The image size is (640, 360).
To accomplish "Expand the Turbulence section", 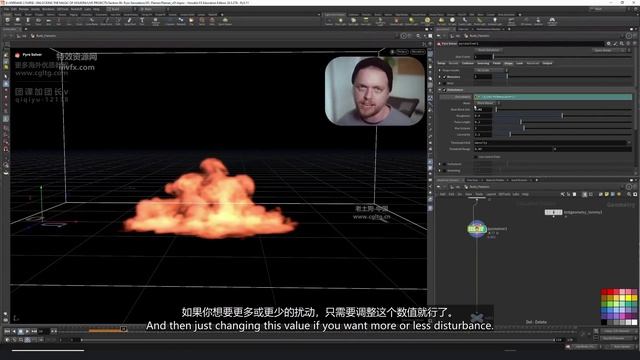I will [440, 164].
